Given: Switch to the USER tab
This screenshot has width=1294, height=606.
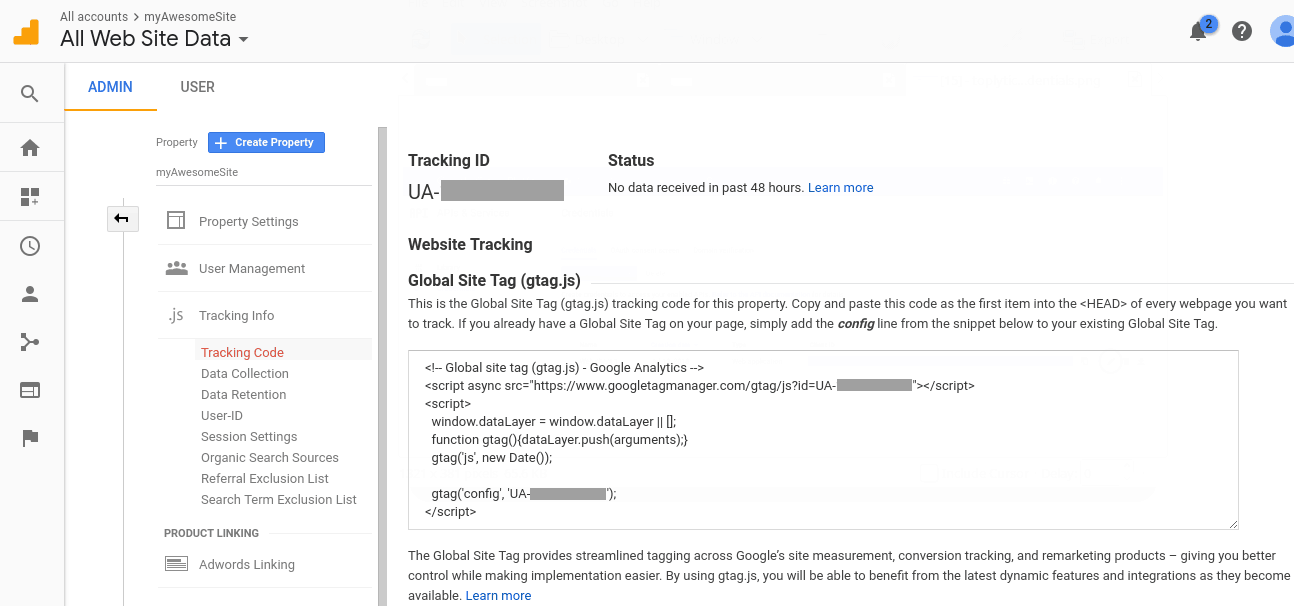Looking at the screenshot, I should (x=197, y=87).
